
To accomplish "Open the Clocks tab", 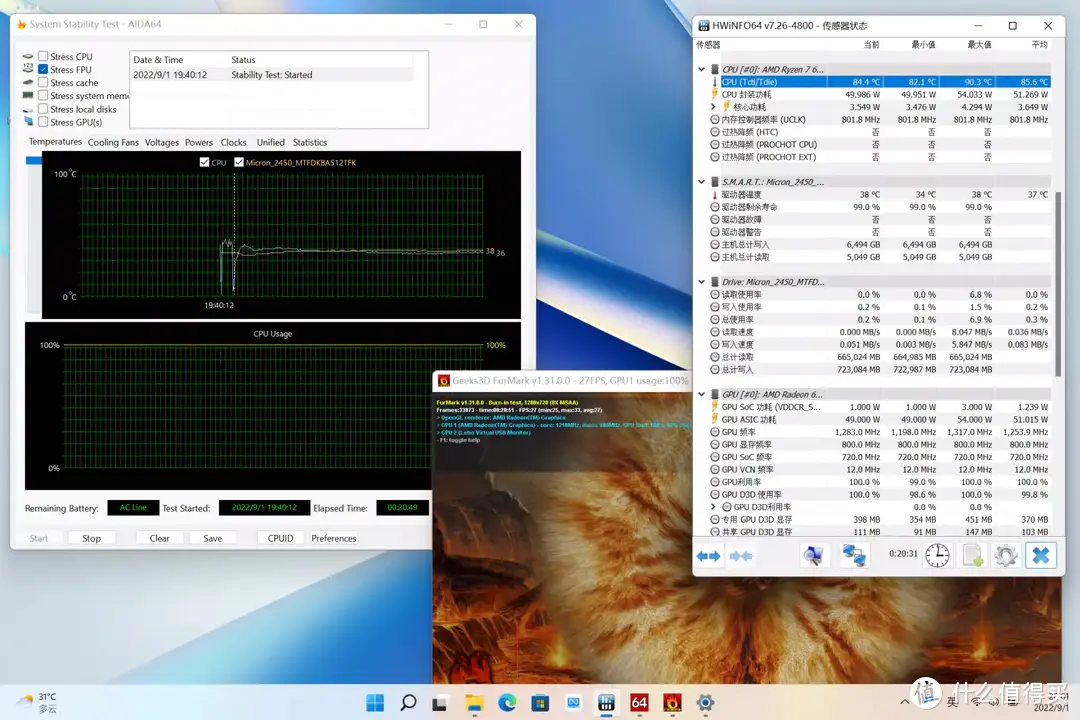I will [x=233, y=143].
